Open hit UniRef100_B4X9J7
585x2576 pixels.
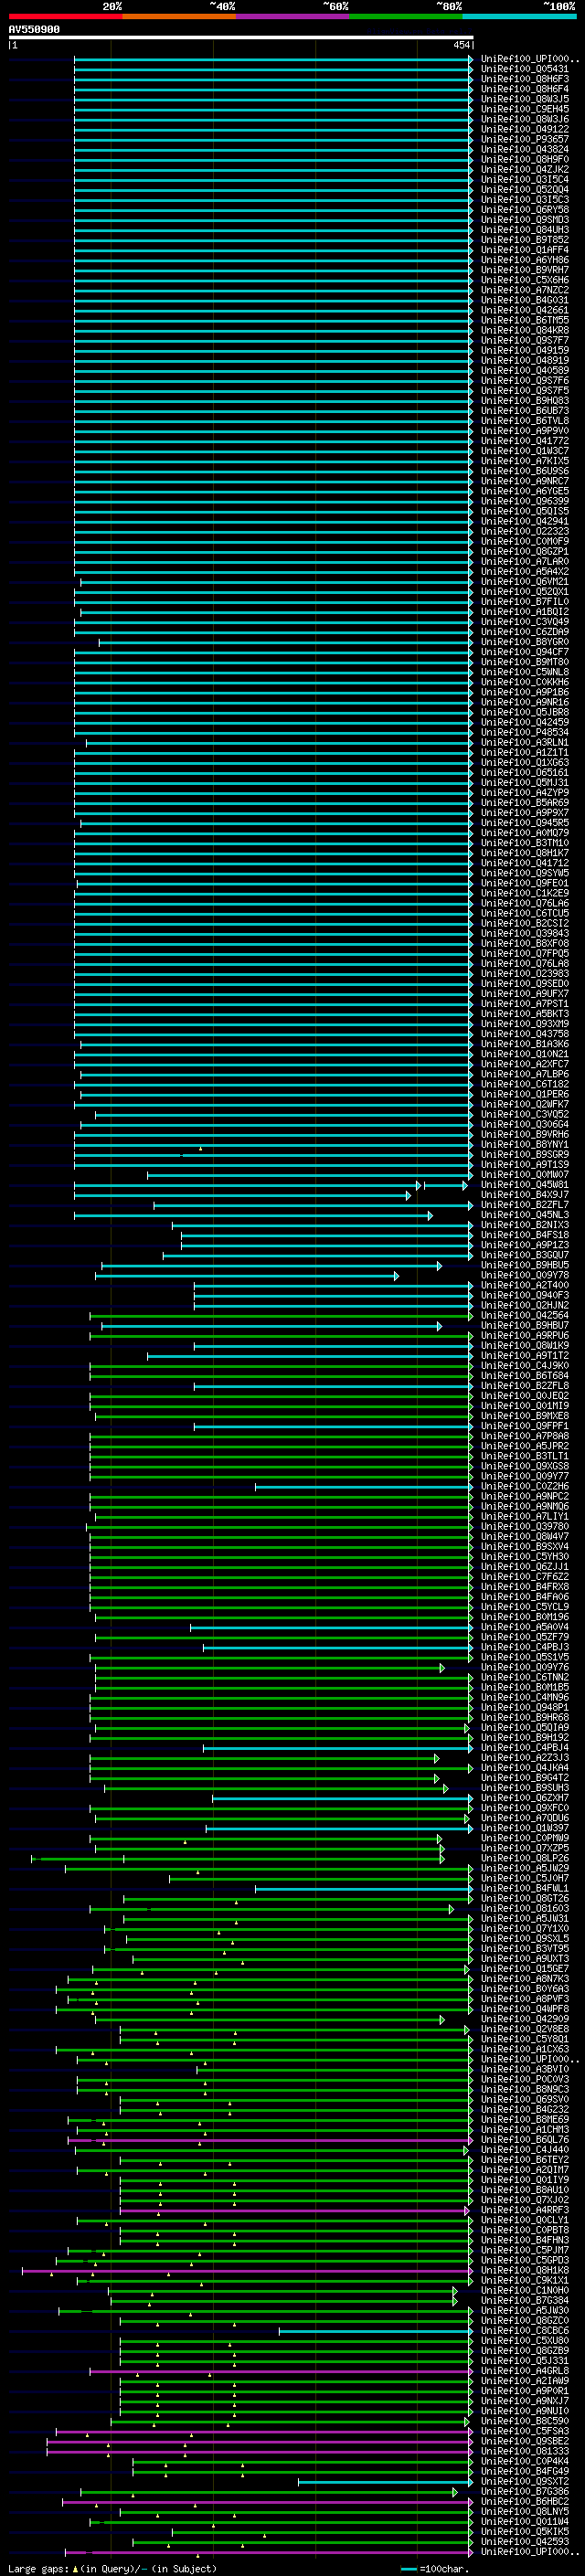coord(525,1195)
